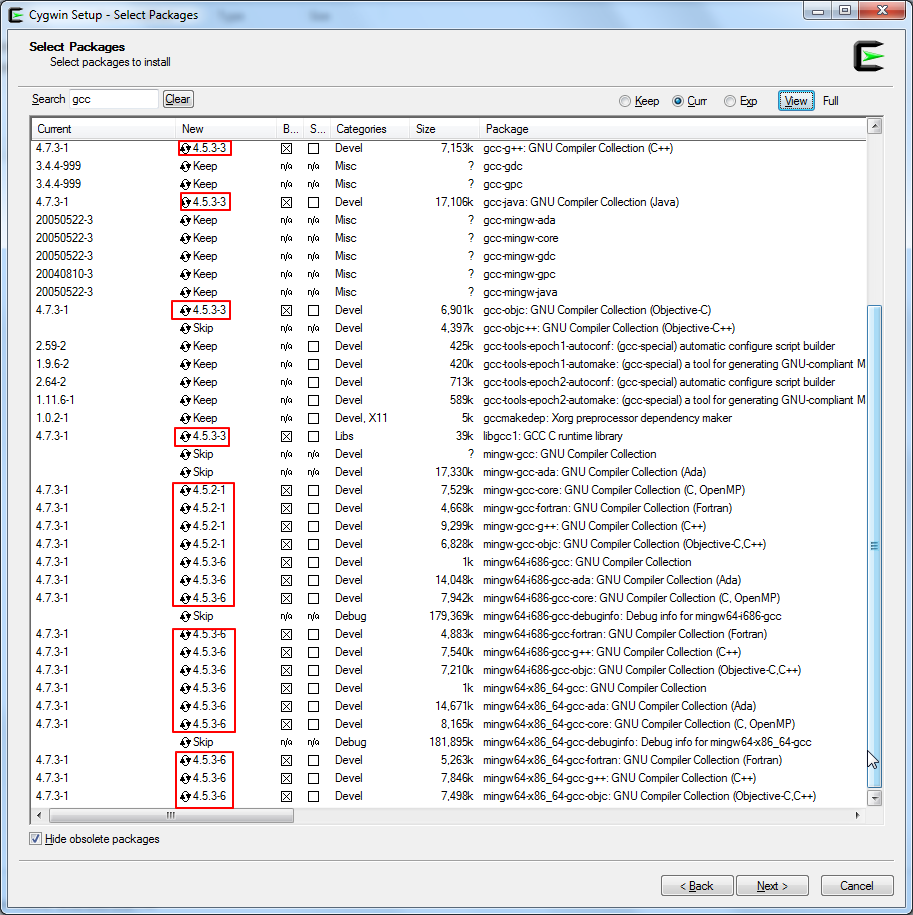Toggle Hide obsolete packages checkbox
This screenshot has height=915, width=913.
coord(36,839)
